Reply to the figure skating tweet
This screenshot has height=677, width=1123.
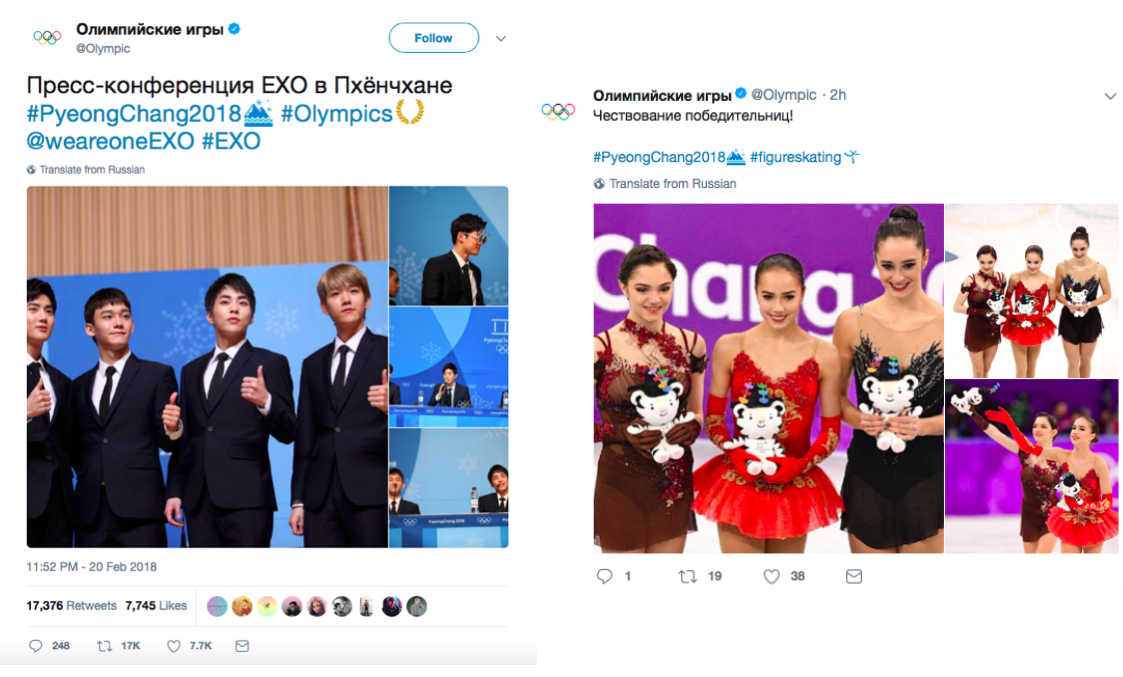pyautogui.click(x=603, y=576)
